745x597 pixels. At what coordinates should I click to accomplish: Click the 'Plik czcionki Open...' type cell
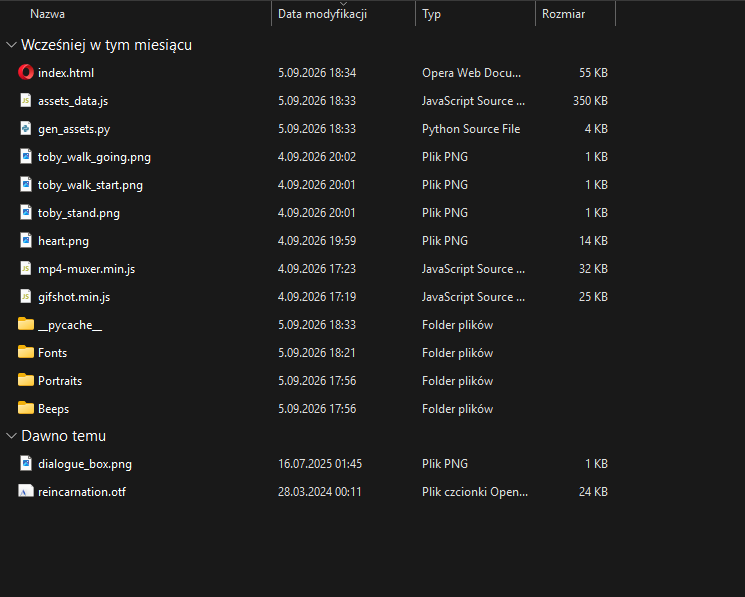475,492
